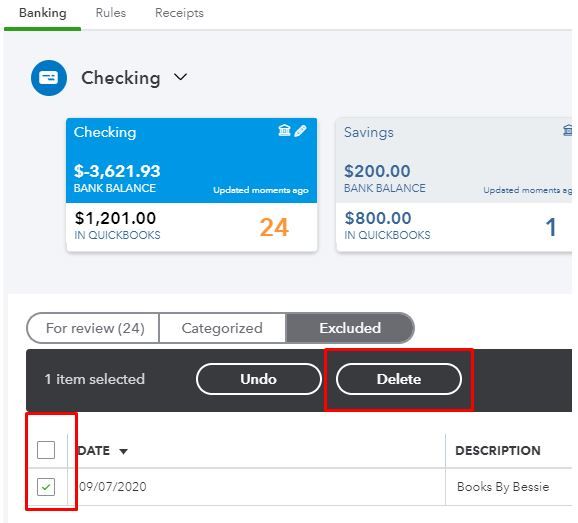Click the bank icon on Checking card
This screenshot has width=578, height=523.
pyautogui.click(x=284, y=130)
